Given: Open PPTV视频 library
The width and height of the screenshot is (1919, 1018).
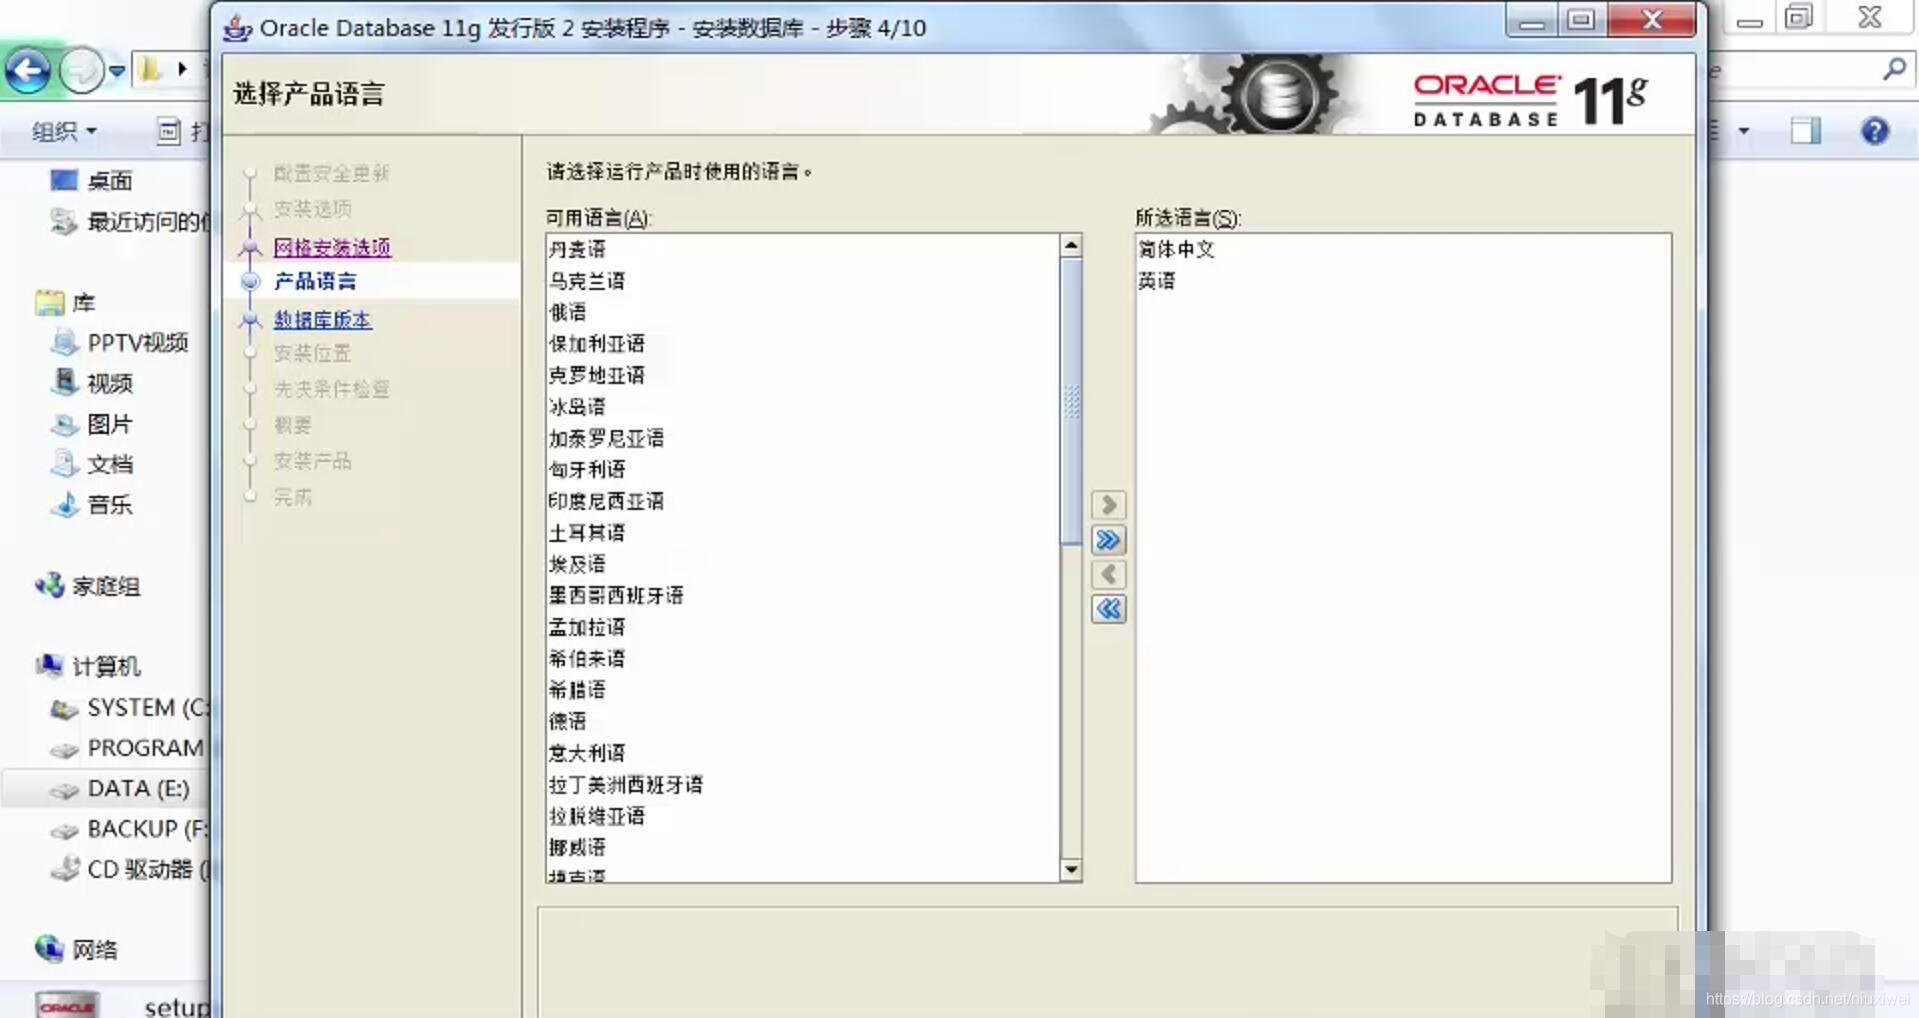Looking at the screenshot, I should (119, 343).
